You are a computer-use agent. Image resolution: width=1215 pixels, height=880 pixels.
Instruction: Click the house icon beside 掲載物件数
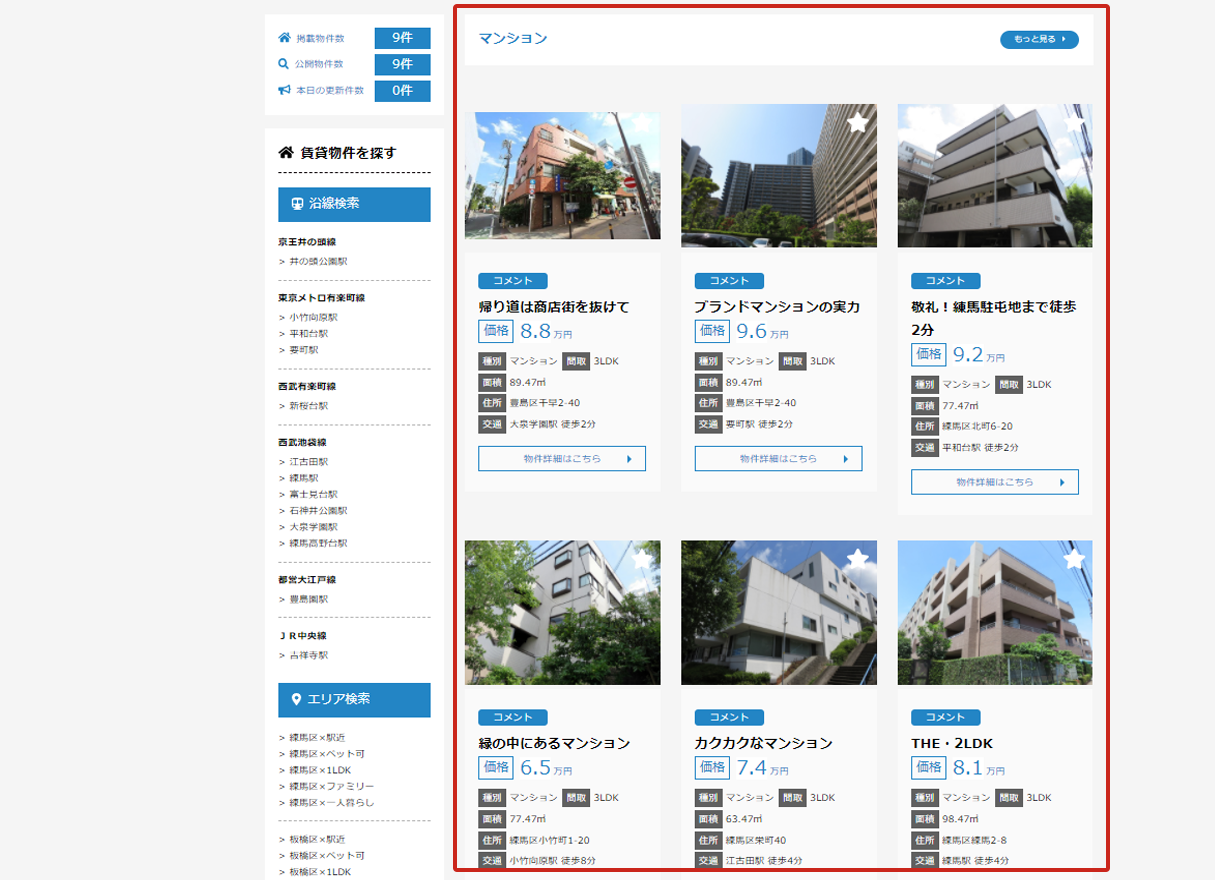[x=284, y=38]
